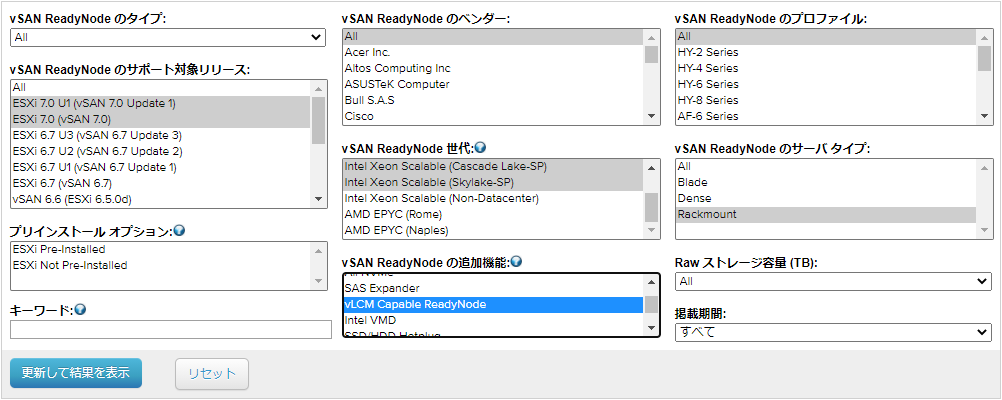Click the 更新して結果を表示 button

pos(76,373)
